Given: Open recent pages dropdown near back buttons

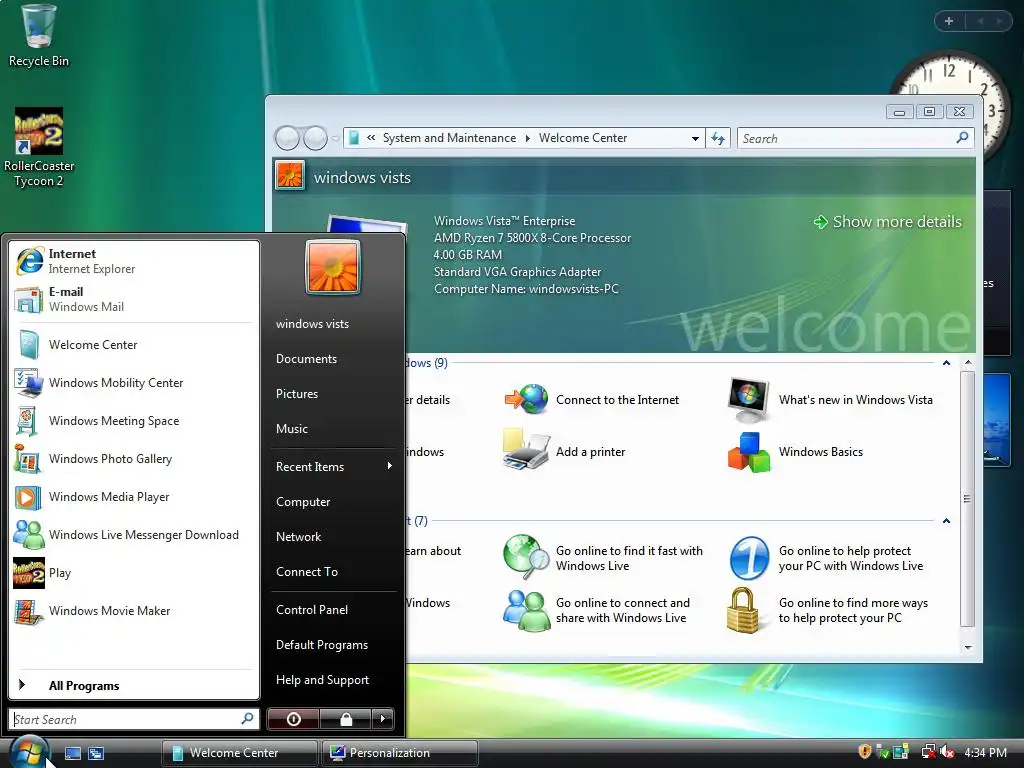Looking at the screenshot, I should [335, 138].
